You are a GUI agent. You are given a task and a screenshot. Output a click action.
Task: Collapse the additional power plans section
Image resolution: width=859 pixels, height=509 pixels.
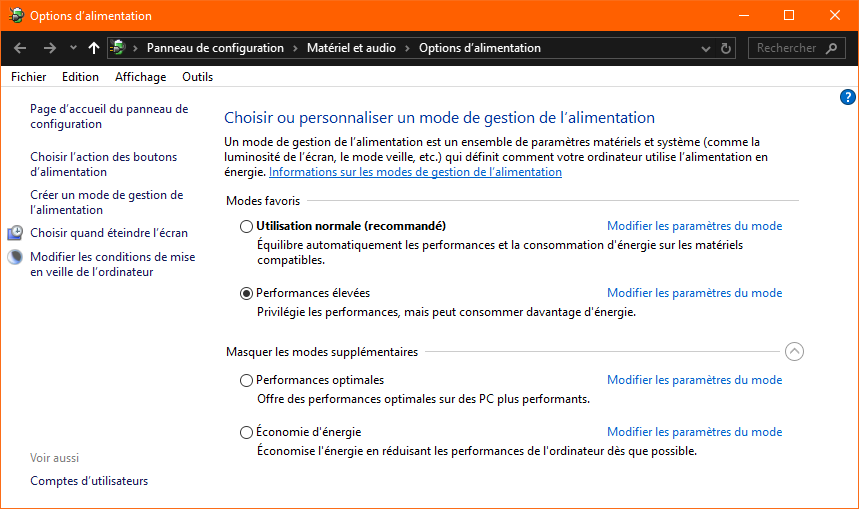click(795, 351)
